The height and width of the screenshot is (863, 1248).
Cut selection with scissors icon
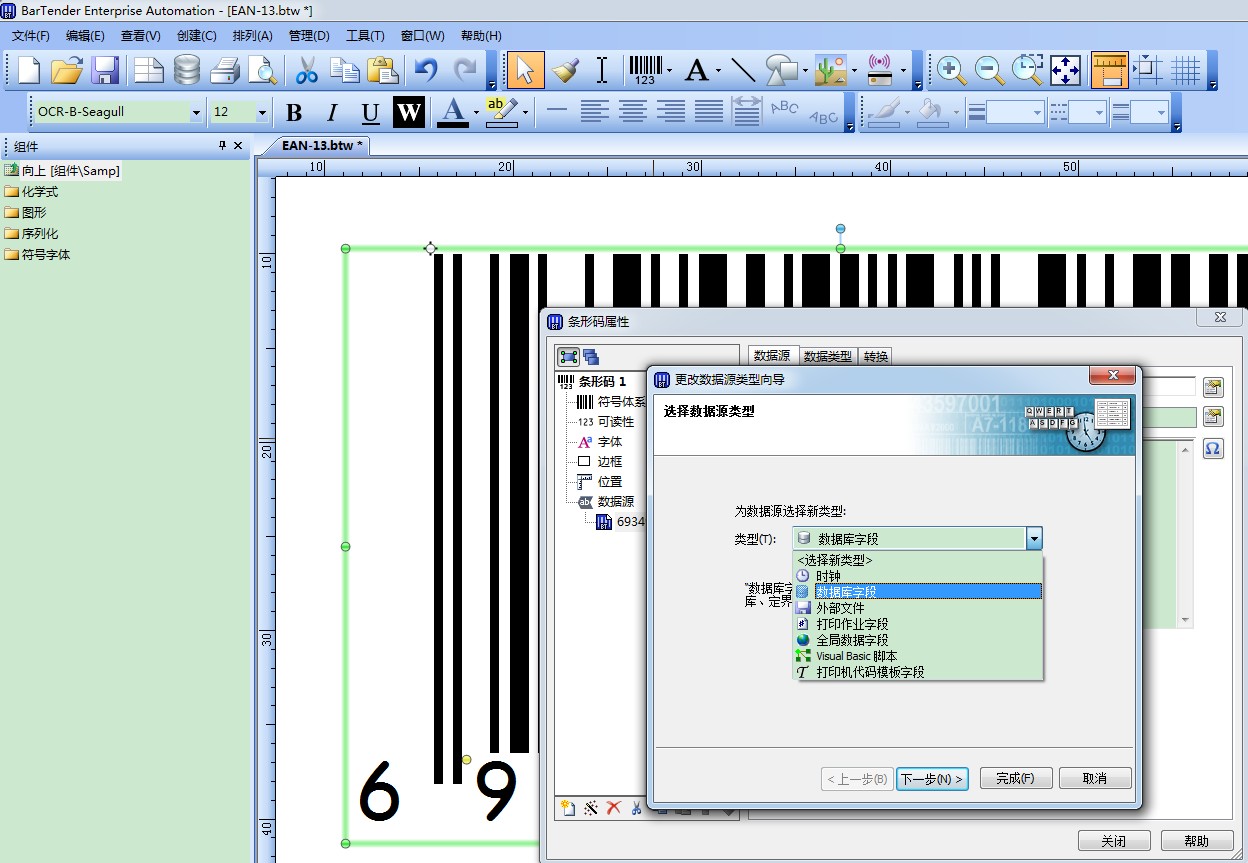pos(306,71)
